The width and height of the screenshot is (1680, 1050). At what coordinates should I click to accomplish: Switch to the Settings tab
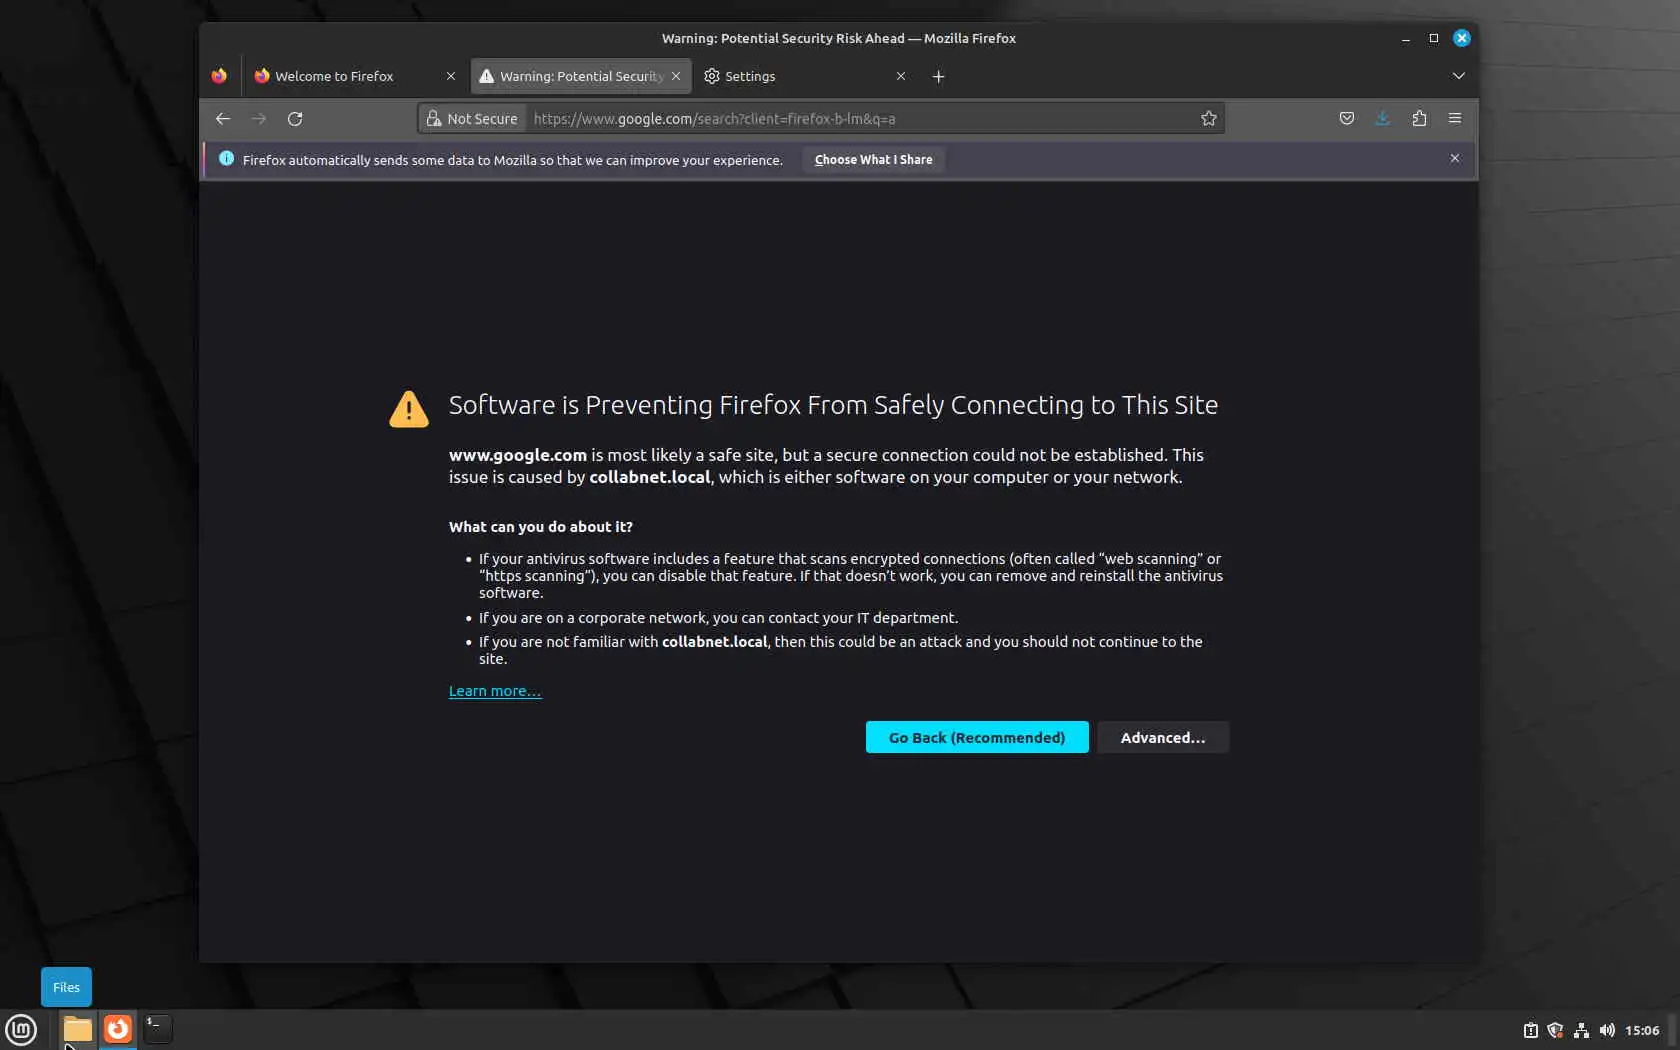point(805,76)
